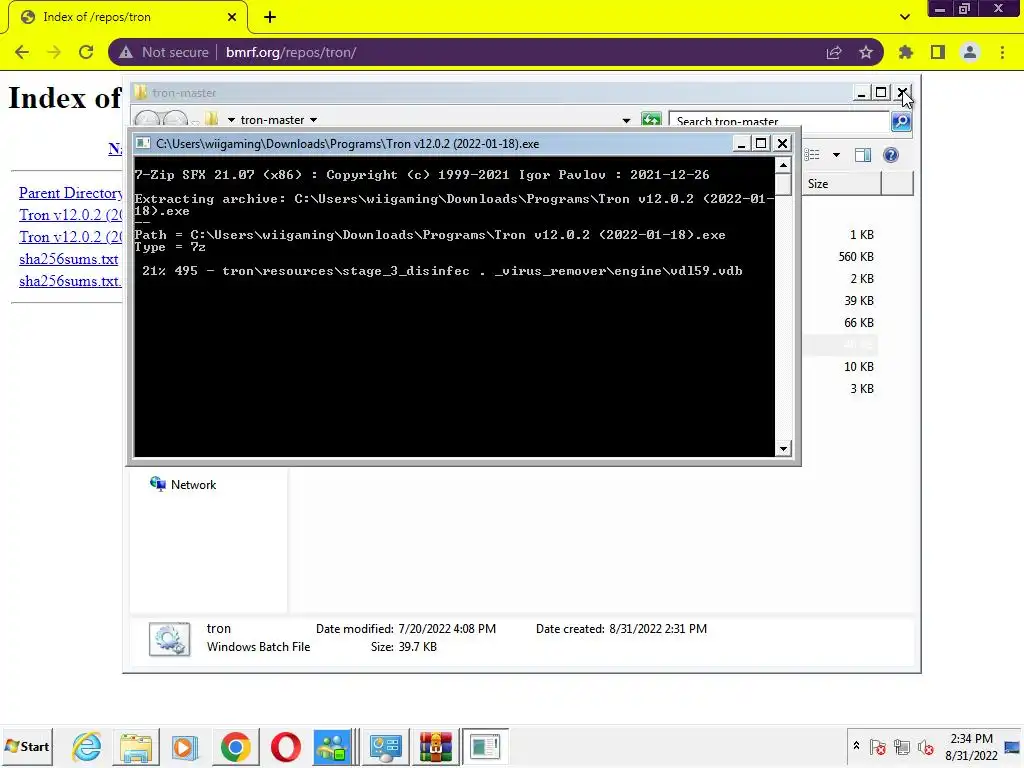
Task: Minimize the Tron extraction console window
Action: pos(741,144)
